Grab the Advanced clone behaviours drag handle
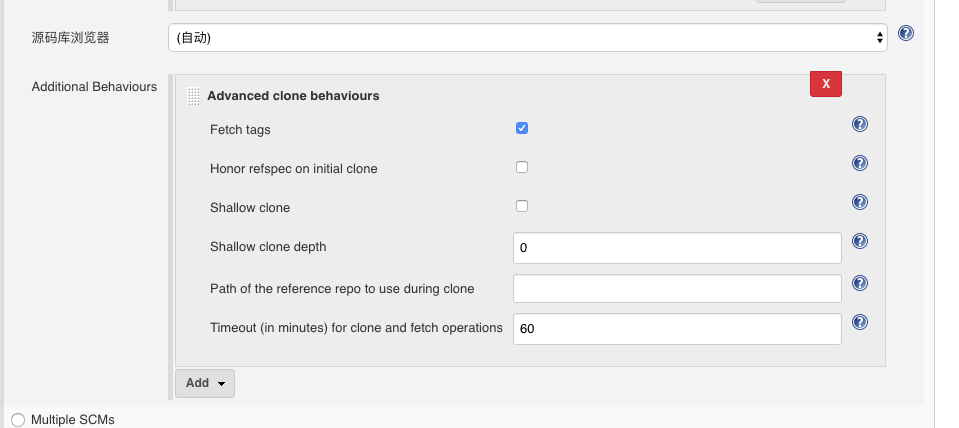 (x=193, y=96)
